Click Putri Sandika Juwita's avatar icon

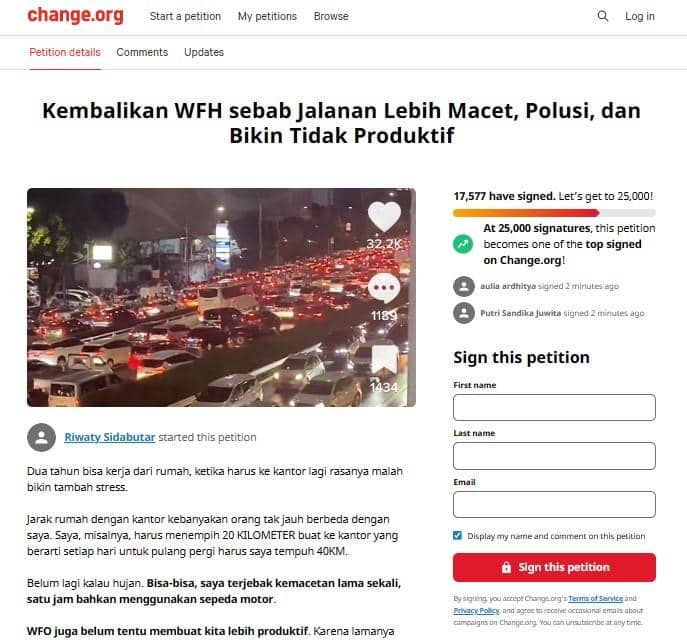[x=464, y=313]
